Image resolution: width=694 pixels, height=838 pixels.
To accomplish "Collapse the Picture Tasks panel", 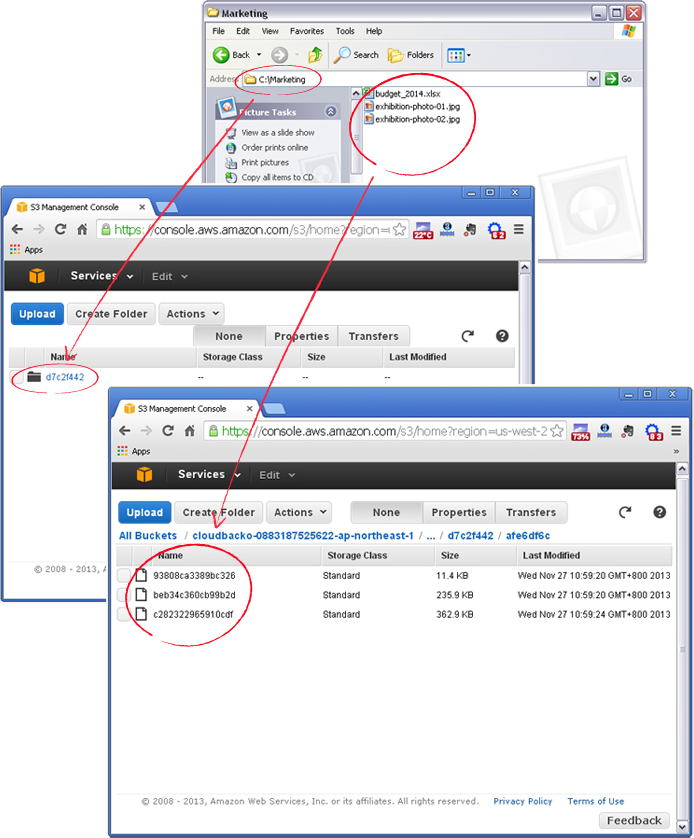I will coord(331,112).
